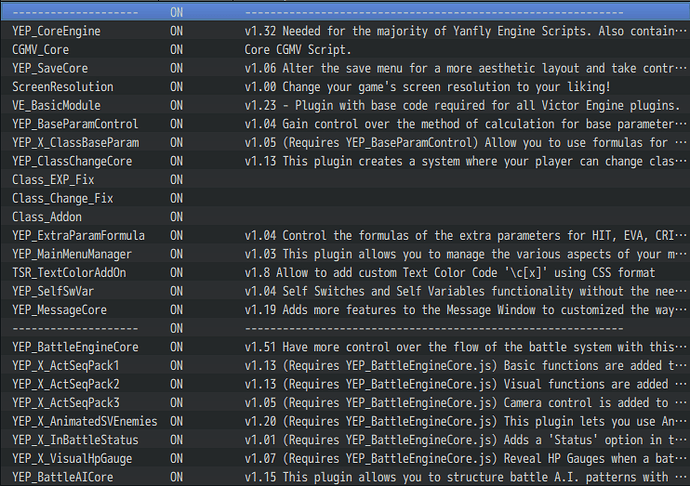Select the highlighted dashed separator row at top

pos(345,12)
